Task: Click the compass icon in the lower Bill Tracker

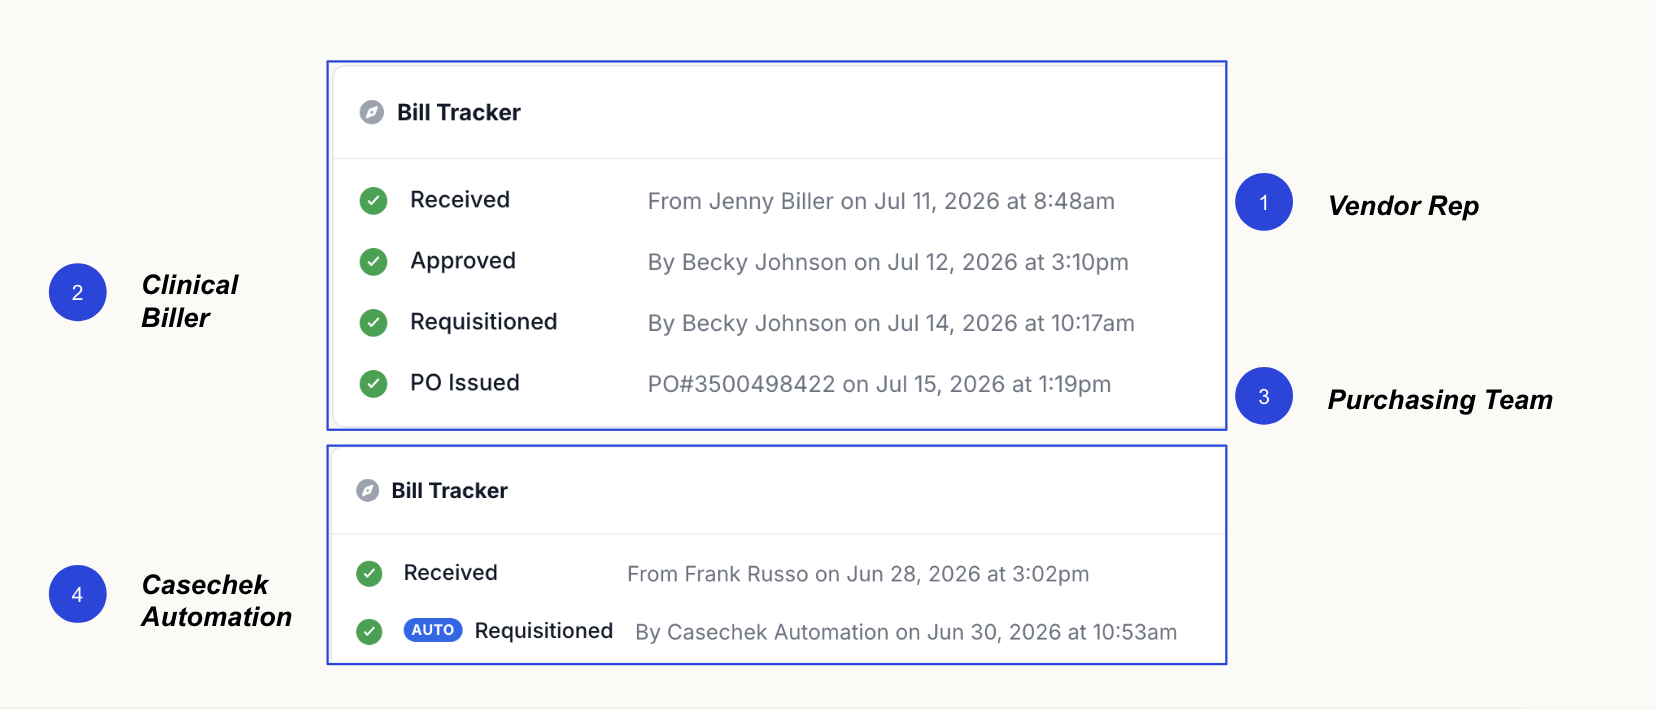Action: 368,490
